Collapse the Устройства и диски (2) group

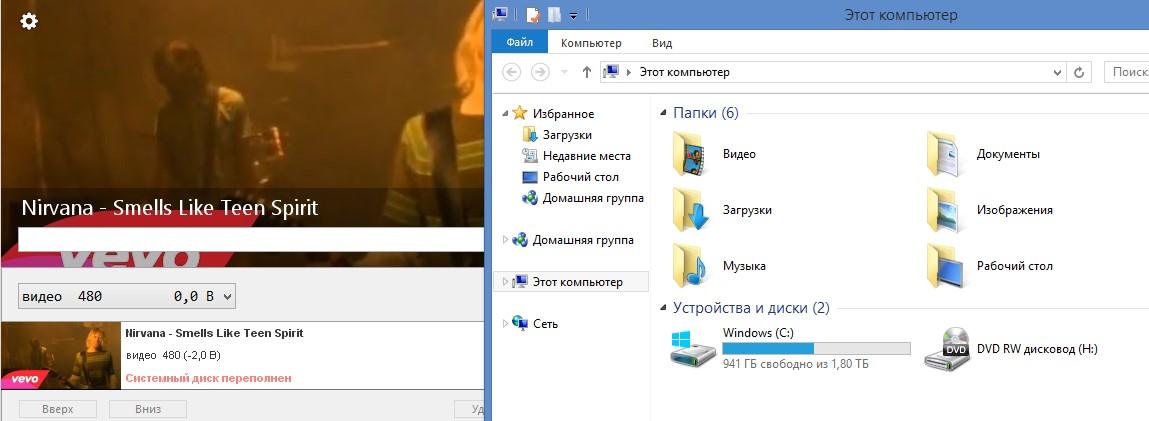[664, 308]
